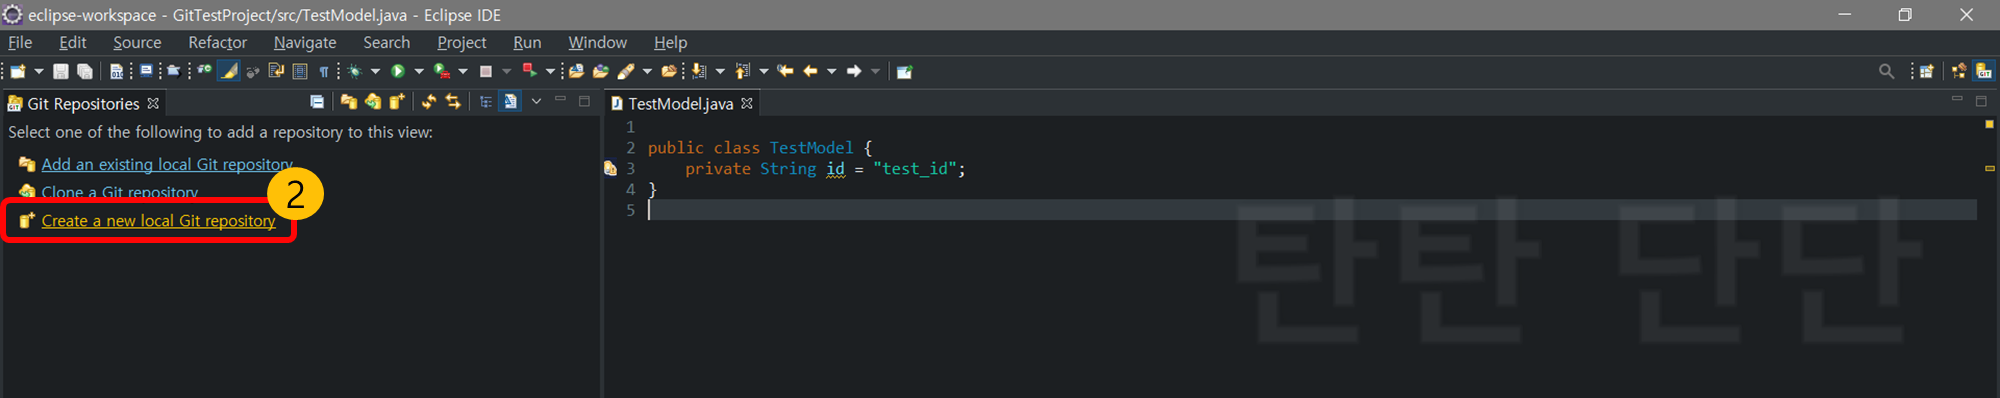The width and height of the screenshot is (2000, 398).
Task: Open the Project menu
Action: point(461,42)
